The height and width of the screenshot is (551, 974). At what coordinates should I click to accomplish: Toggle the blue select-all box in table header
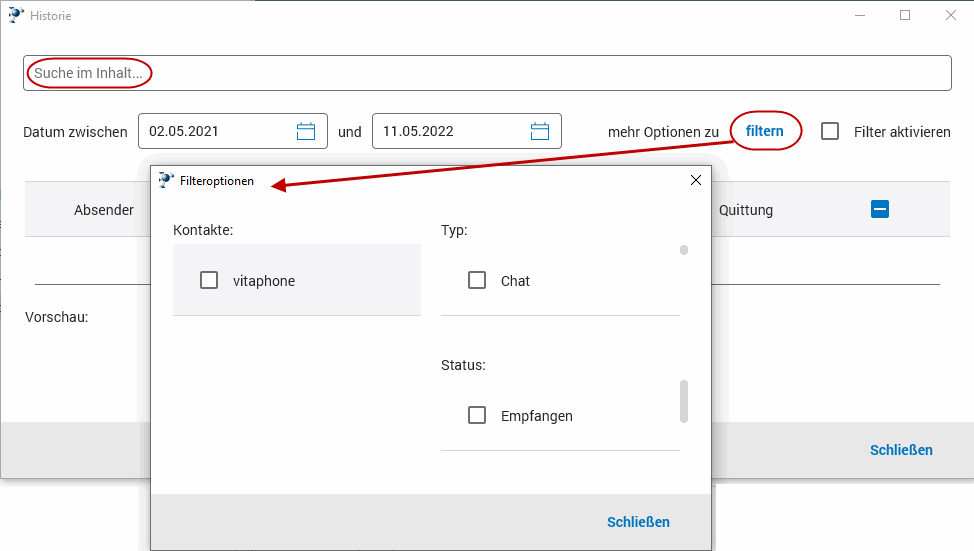(880, 209)
